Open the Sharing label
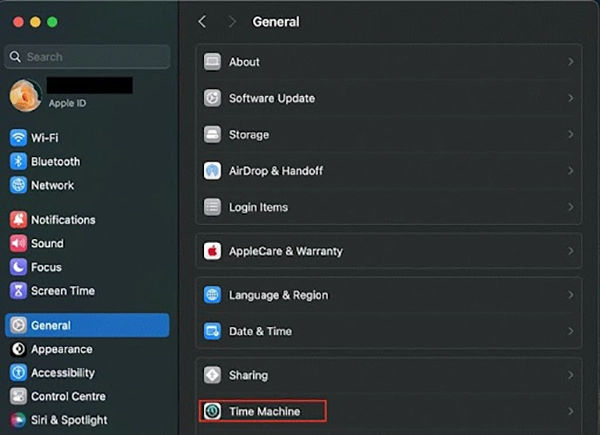The image size is (600, 435). pyautogui.click(x=248, y=375)
